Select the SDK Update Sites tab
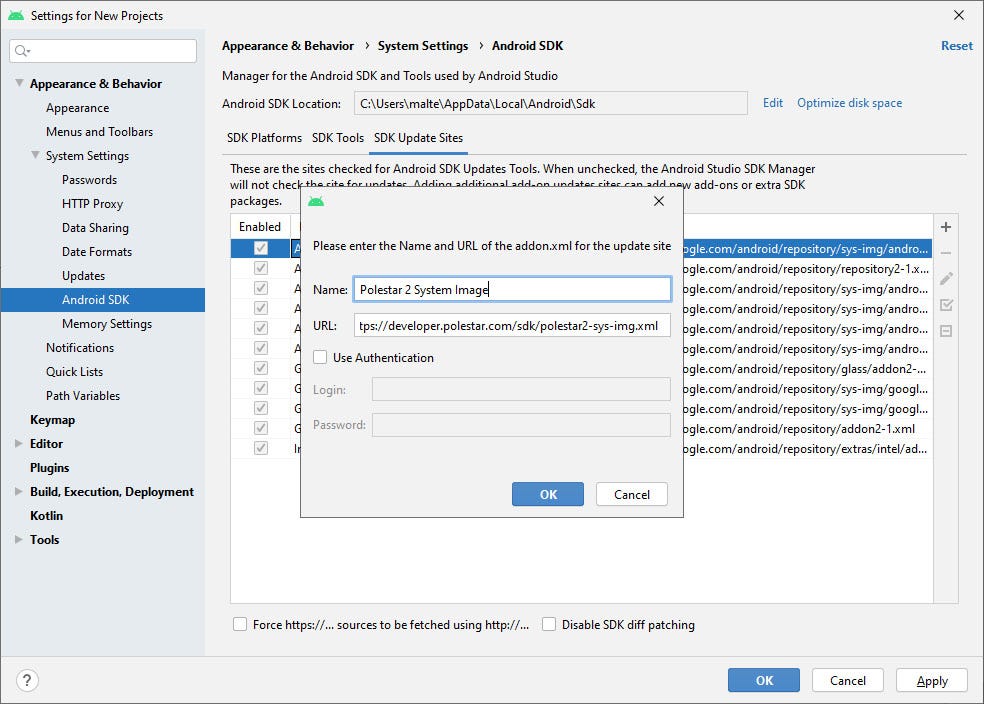Image resolution: width=984 pixels, height=704 pixels. (x=419, y=138)
